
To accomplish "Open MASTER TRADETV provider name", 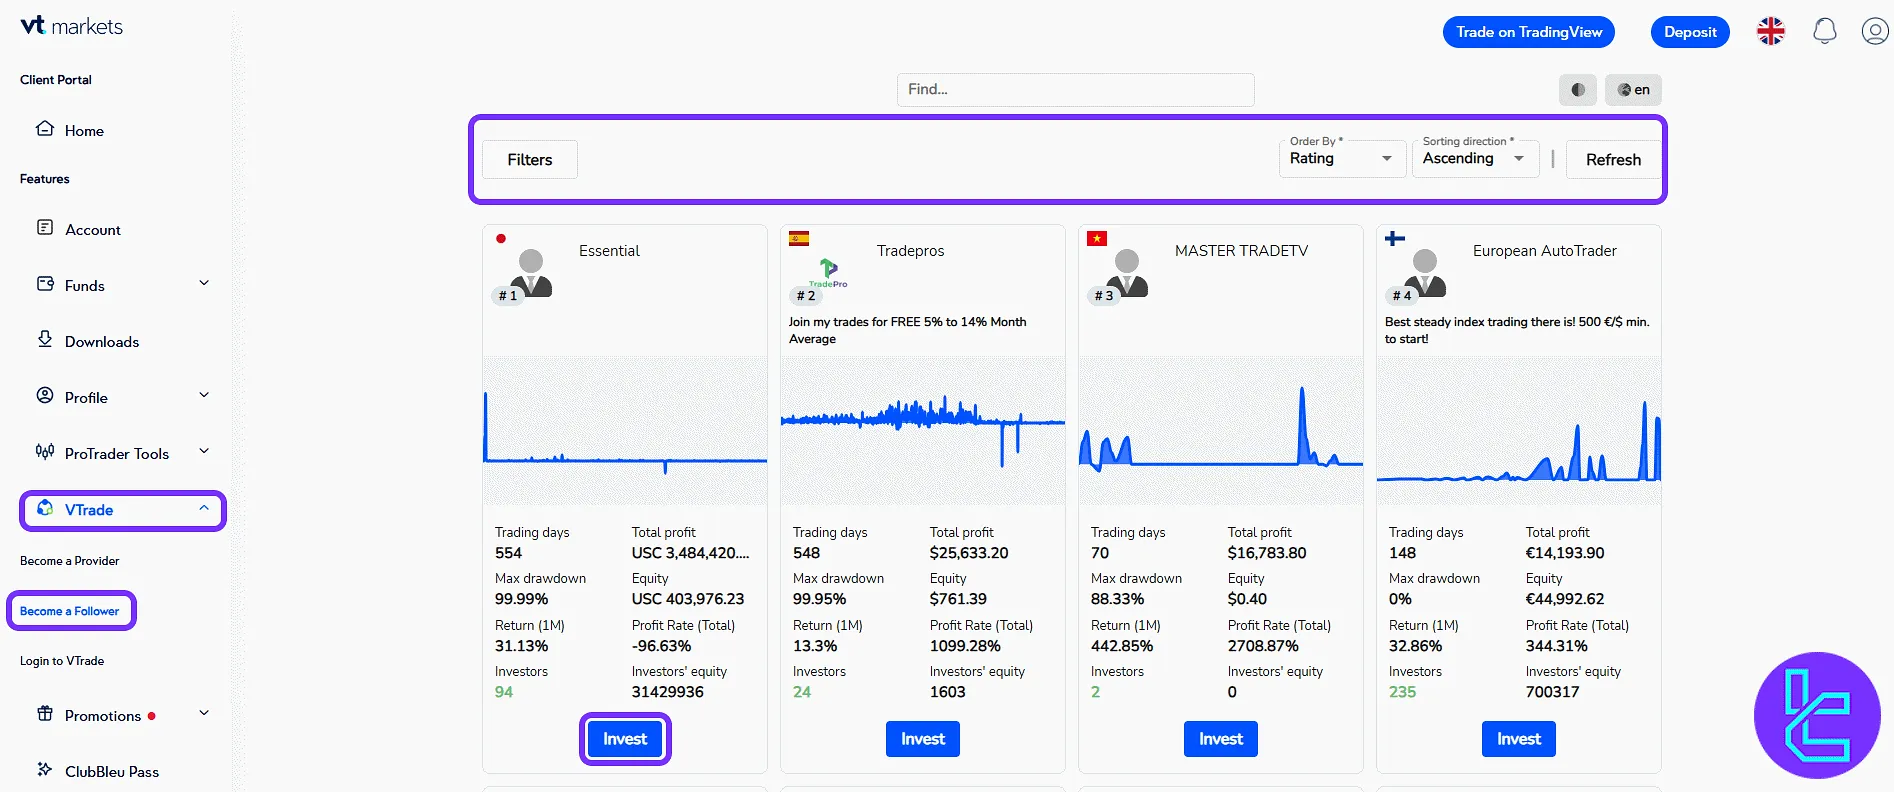I will (x=1241, y=251).
